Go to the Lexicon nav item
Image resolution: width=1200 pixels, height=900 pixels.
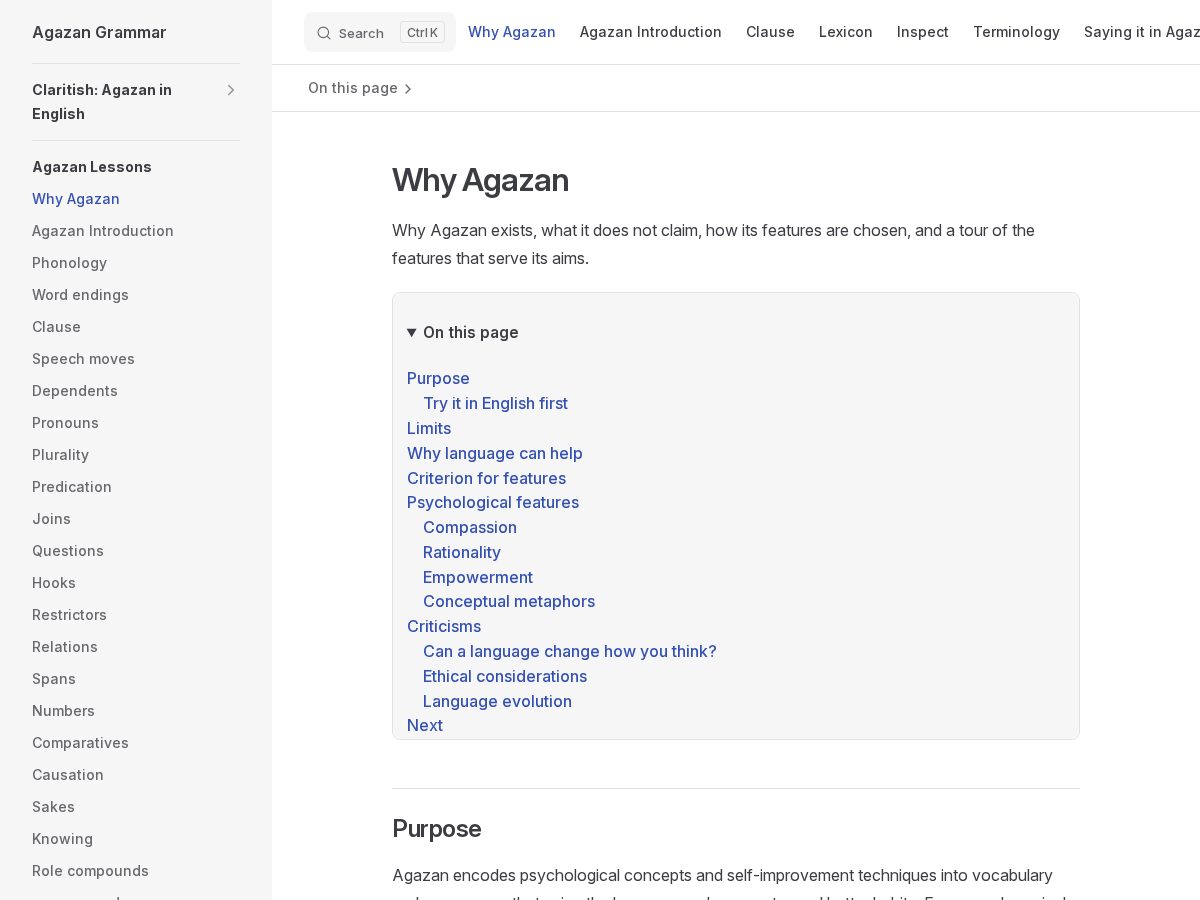click(846, 32)
